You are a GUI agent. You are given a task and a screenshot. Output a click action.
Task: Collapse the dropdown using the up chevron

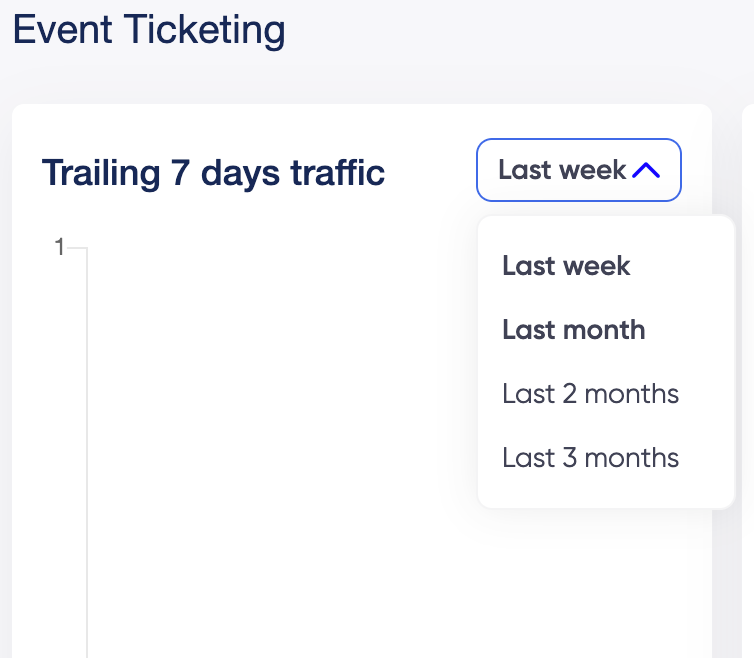coord(647,171)
